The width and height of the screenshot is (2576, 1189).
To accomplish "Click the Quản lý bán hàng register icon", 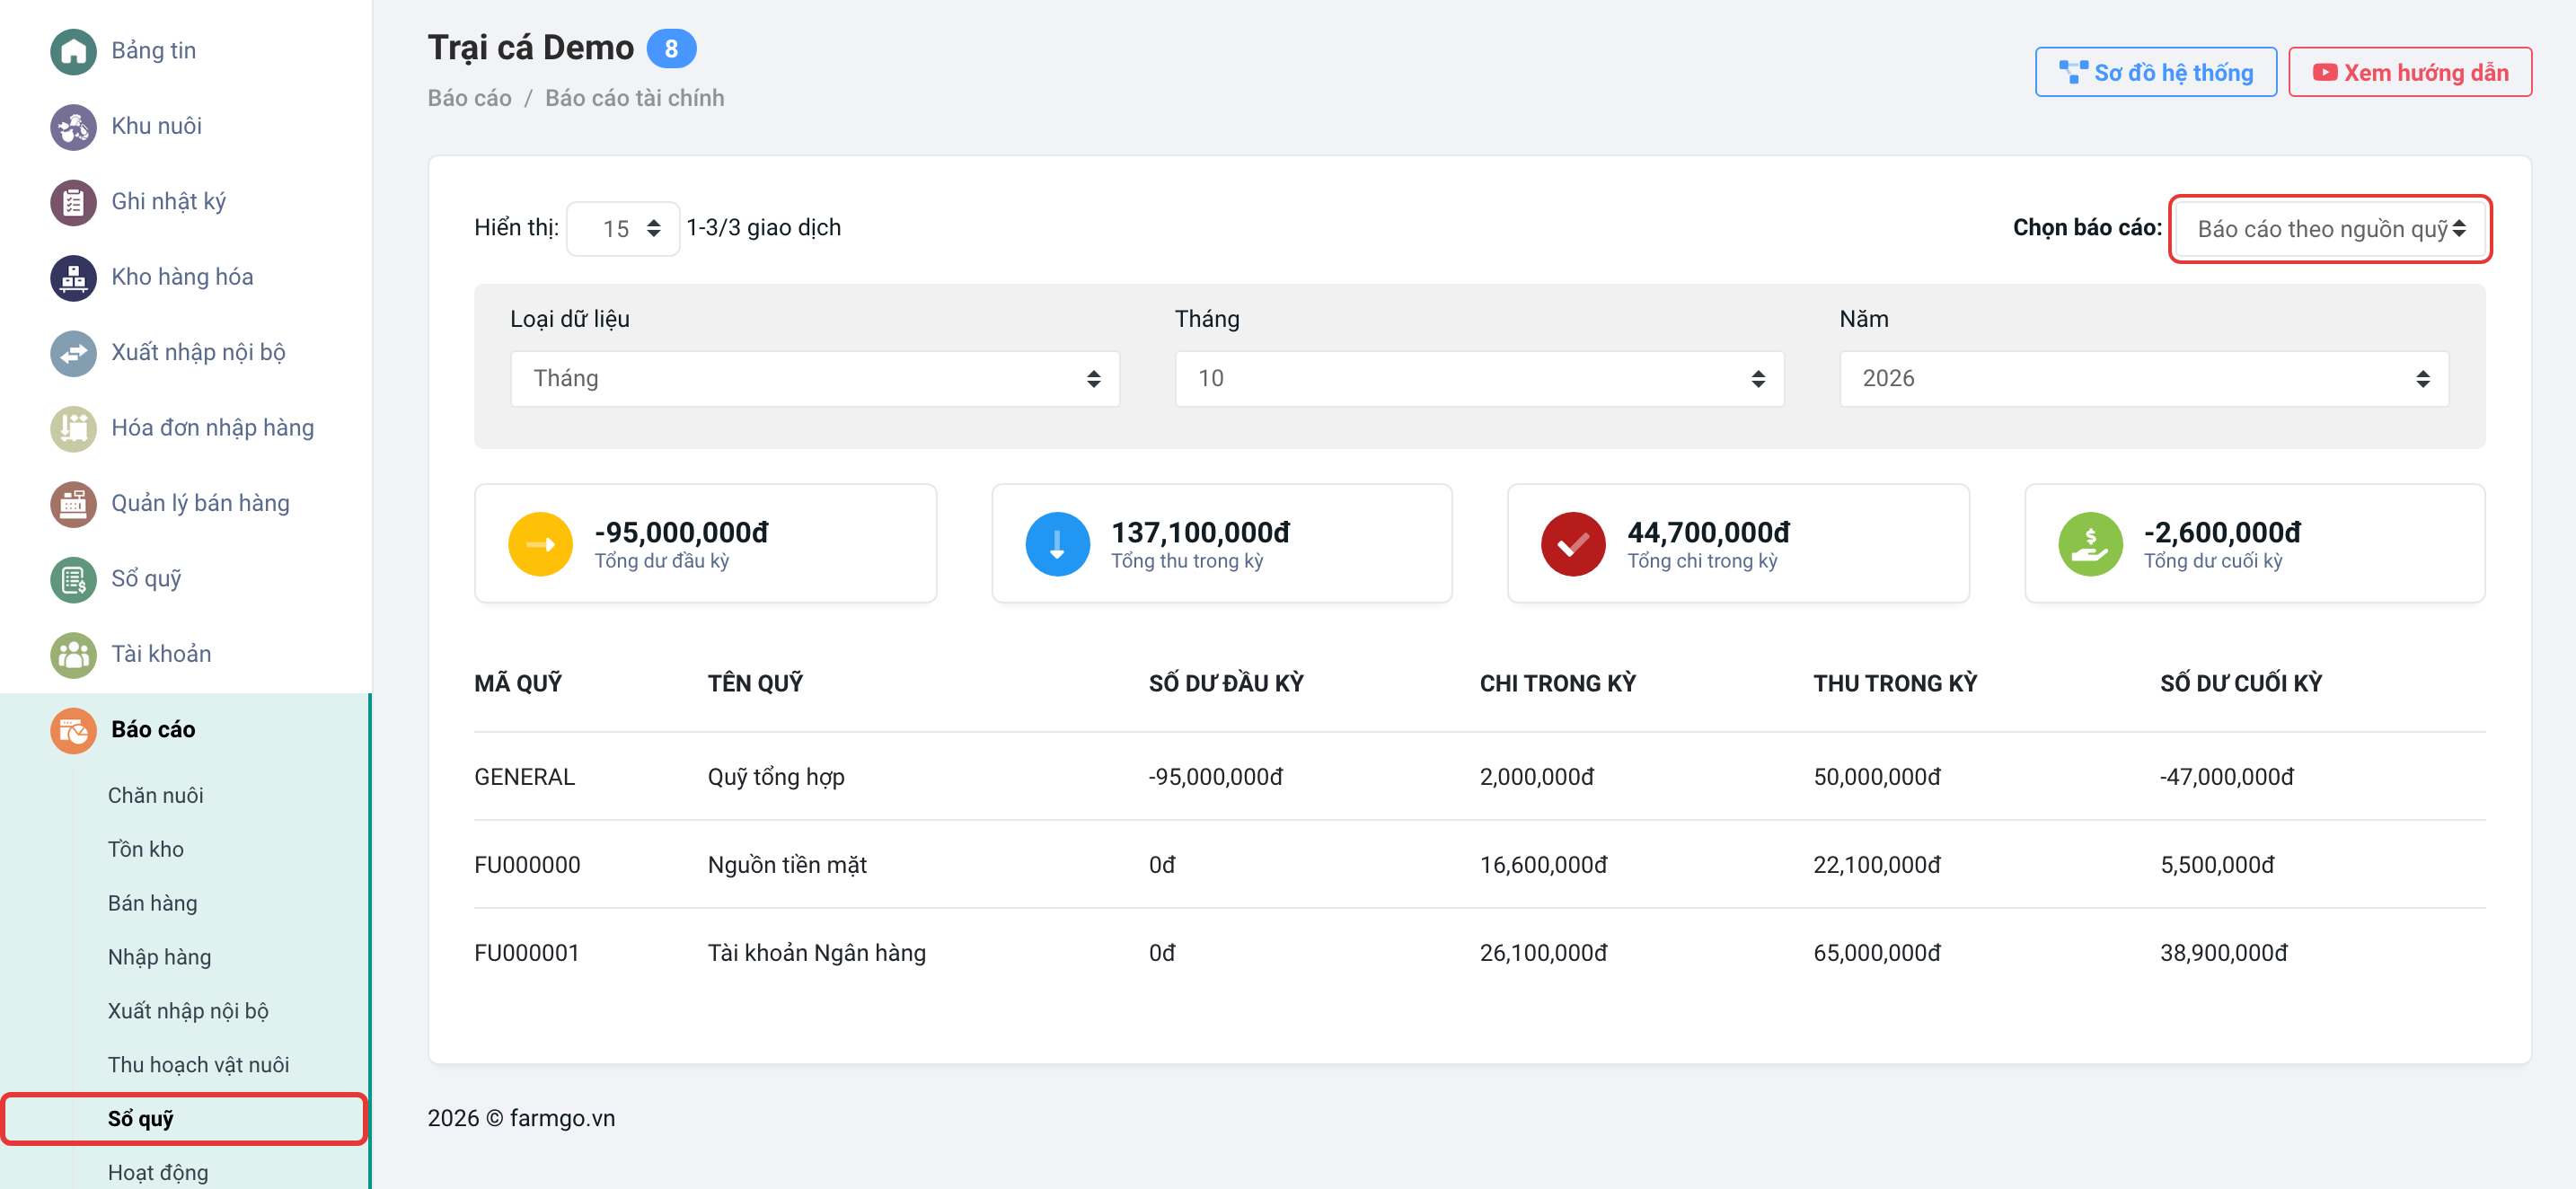I will click(73, 504).
